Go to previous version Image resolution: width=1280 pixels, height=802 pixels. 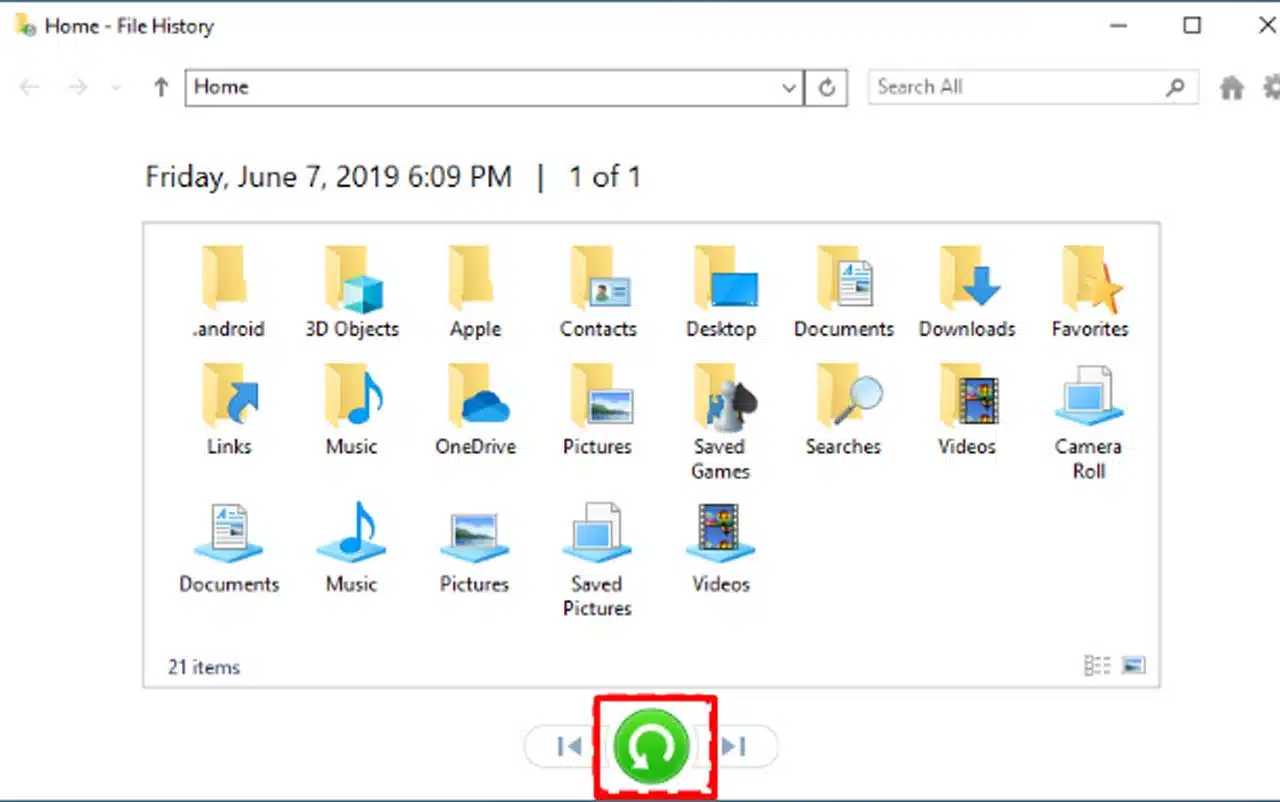click(569, 746)
